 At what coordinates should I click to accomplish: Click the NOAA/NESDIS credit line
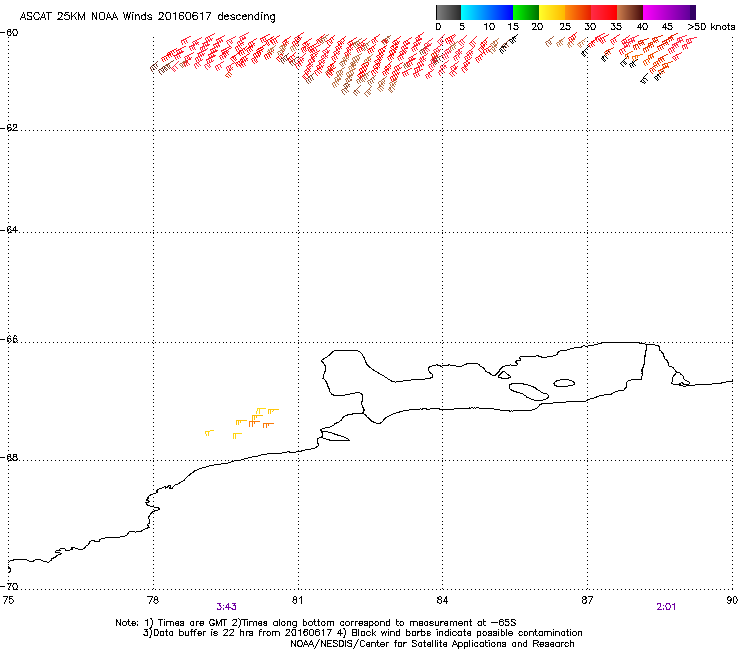(x=432, y=644)
